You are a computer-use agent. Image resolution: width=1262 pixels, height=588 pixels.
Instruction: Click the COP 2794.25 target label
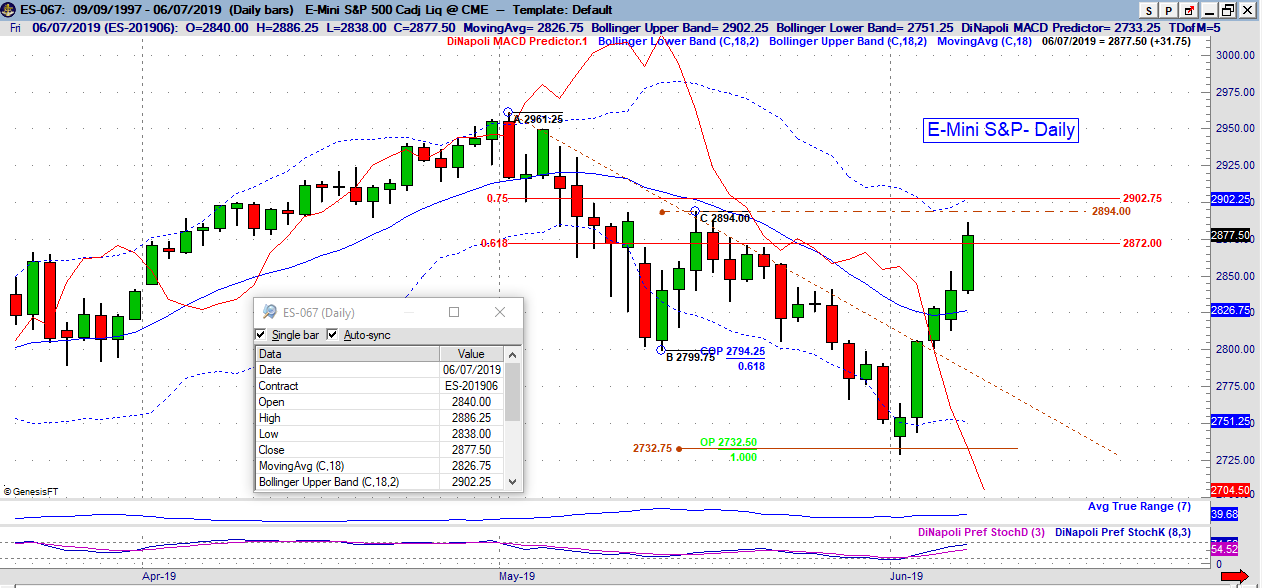[732, 352]
